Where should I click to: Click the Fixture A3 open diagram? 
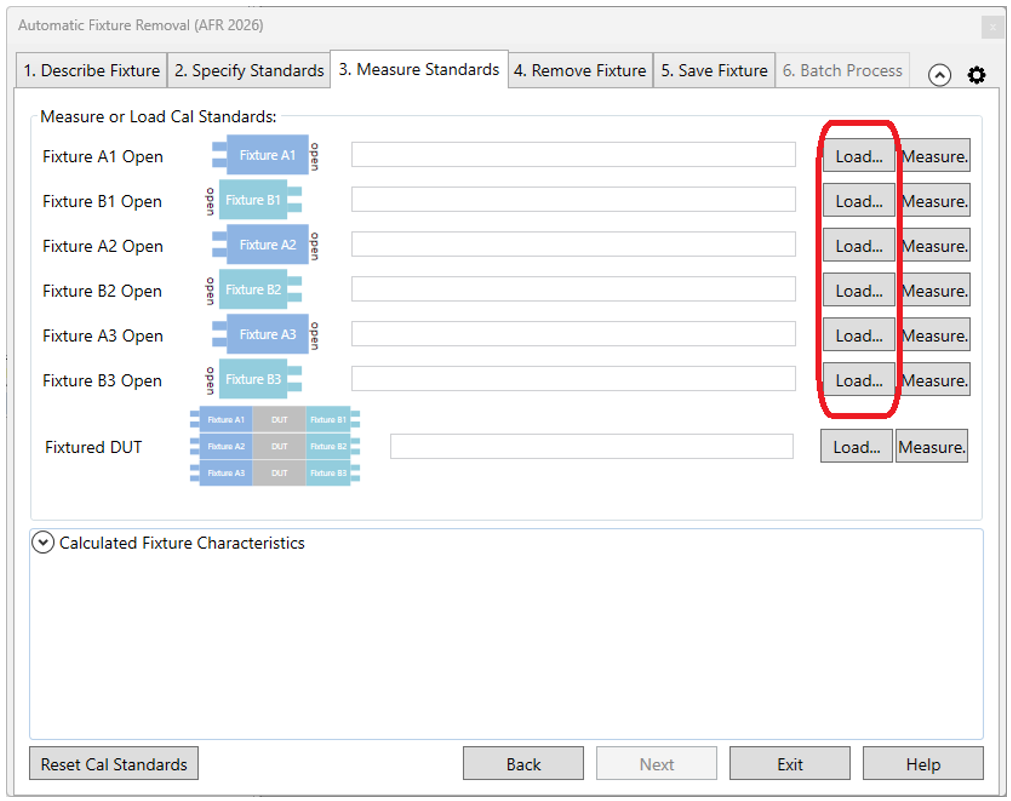[265, 335]
